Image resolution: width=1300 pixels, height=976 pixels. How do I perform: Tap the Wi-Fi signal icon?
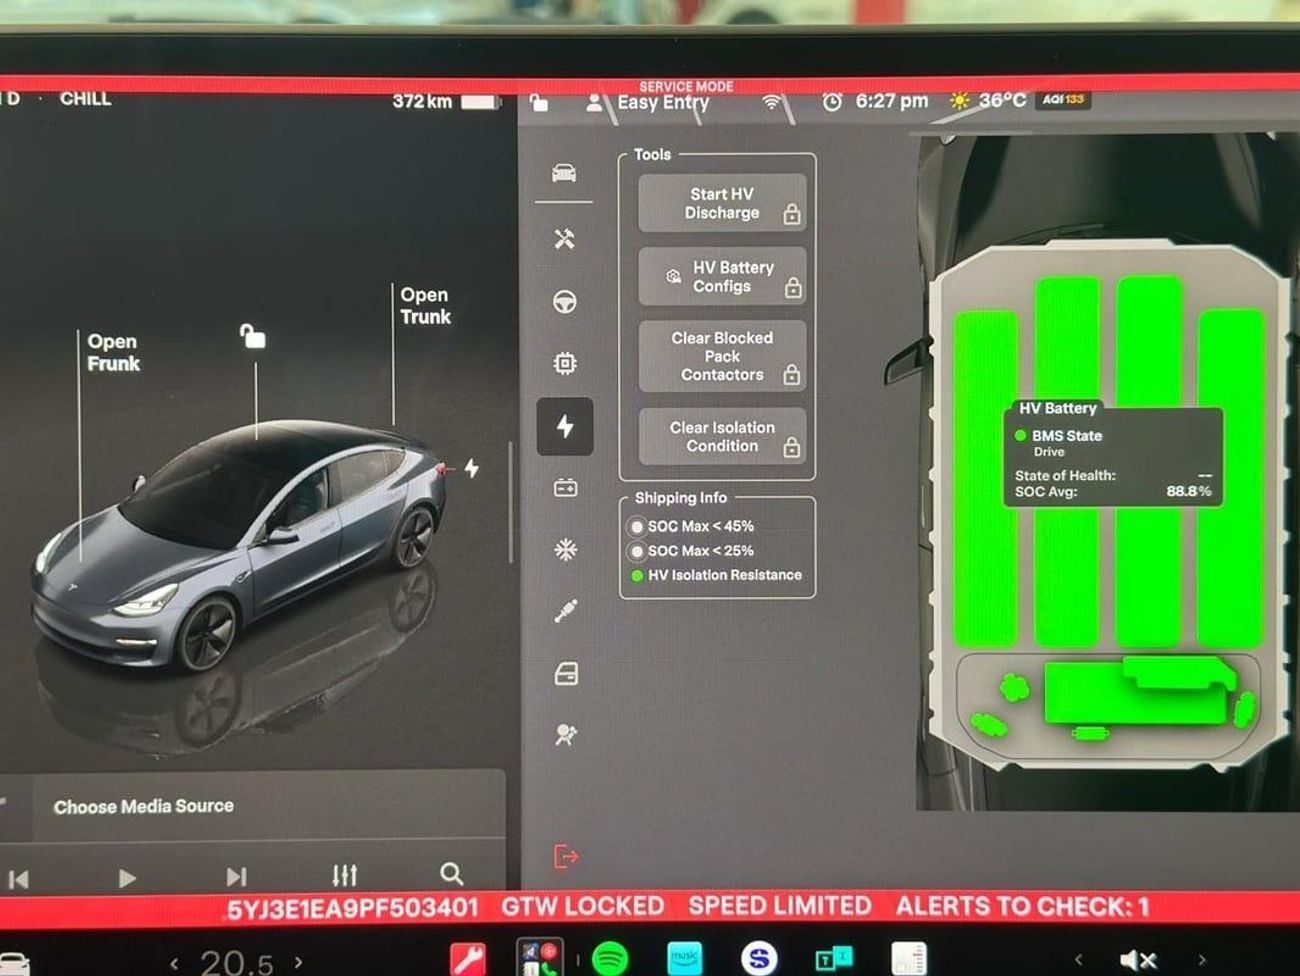tap(771, 103)
